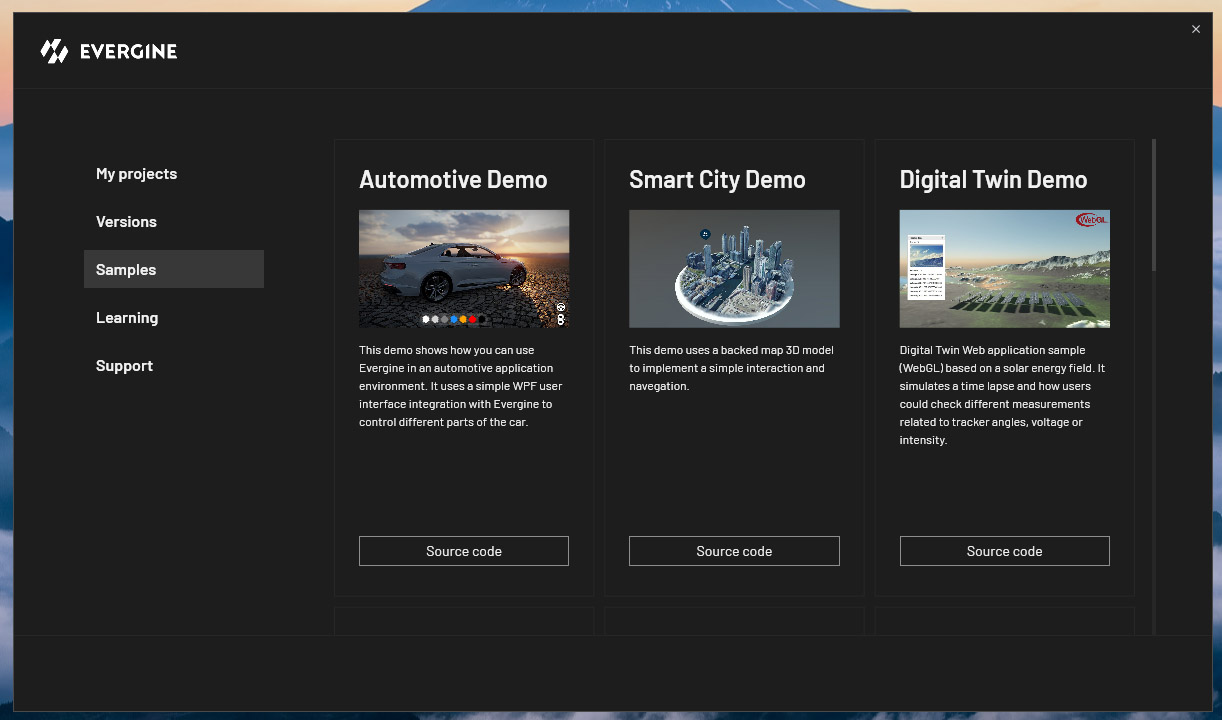This screenshot has width=1222, height=720.
Task: Click the blue marker icon above the city model
Action: (705, 233)
